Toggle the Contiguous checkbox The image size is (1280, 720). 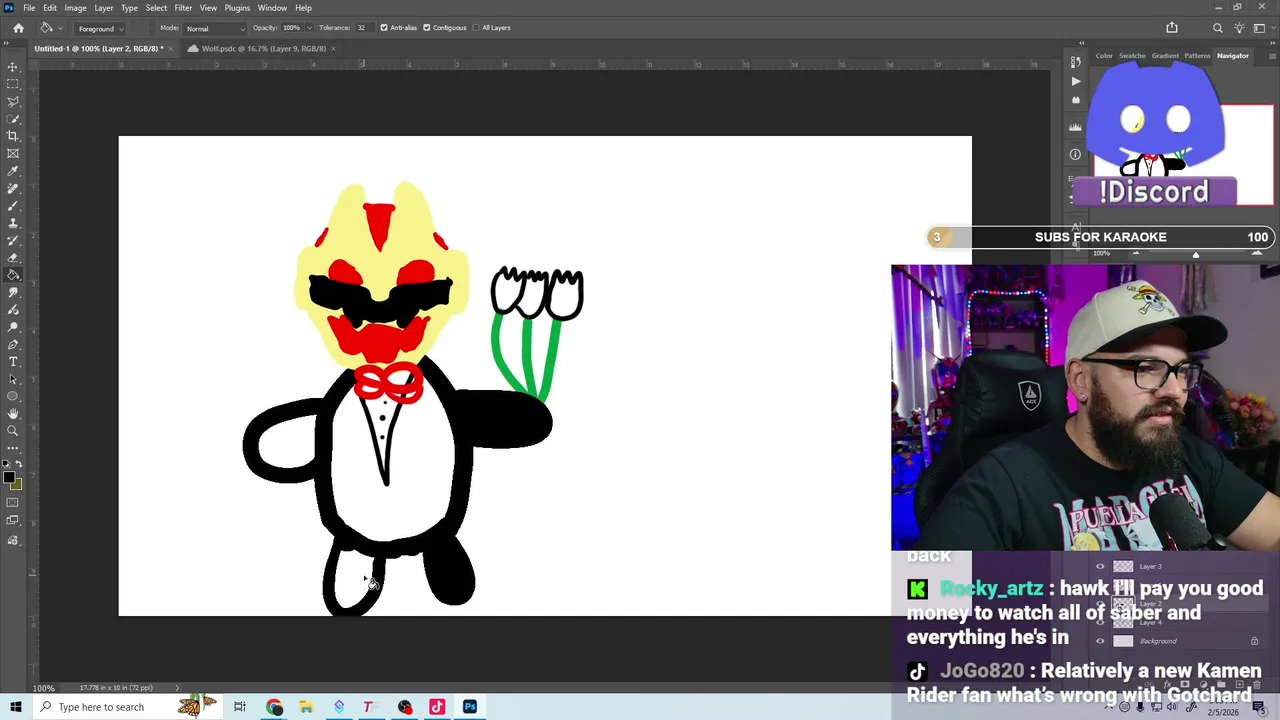point(426,28)
